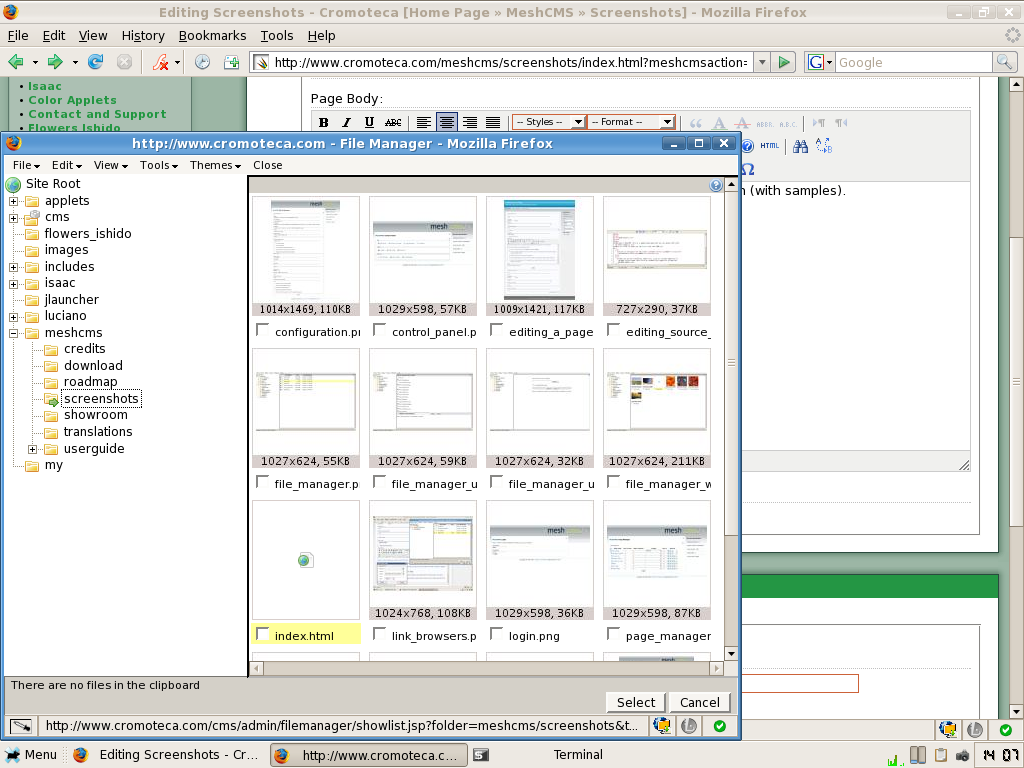Click the green check icon in File Manager status bar
Screen dimensions: 1024x768
720,726
